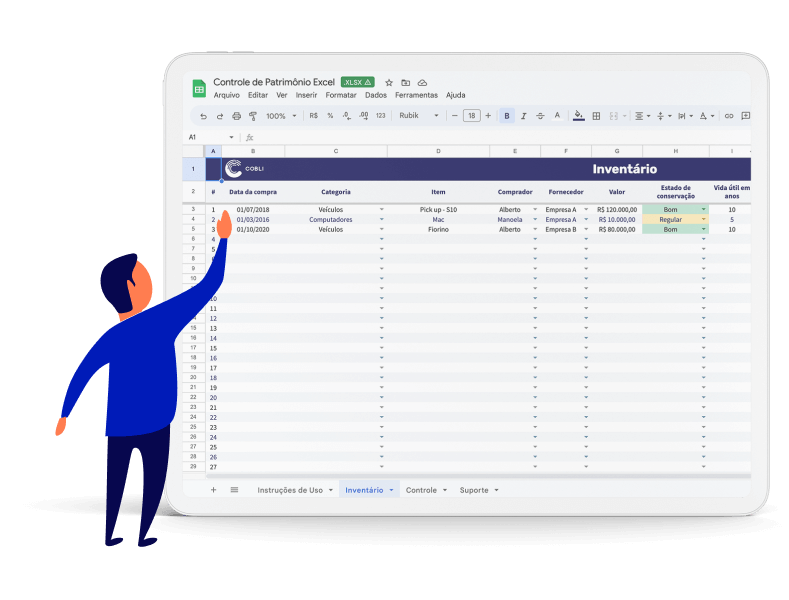Open more number formats (123)

[380, 116]
